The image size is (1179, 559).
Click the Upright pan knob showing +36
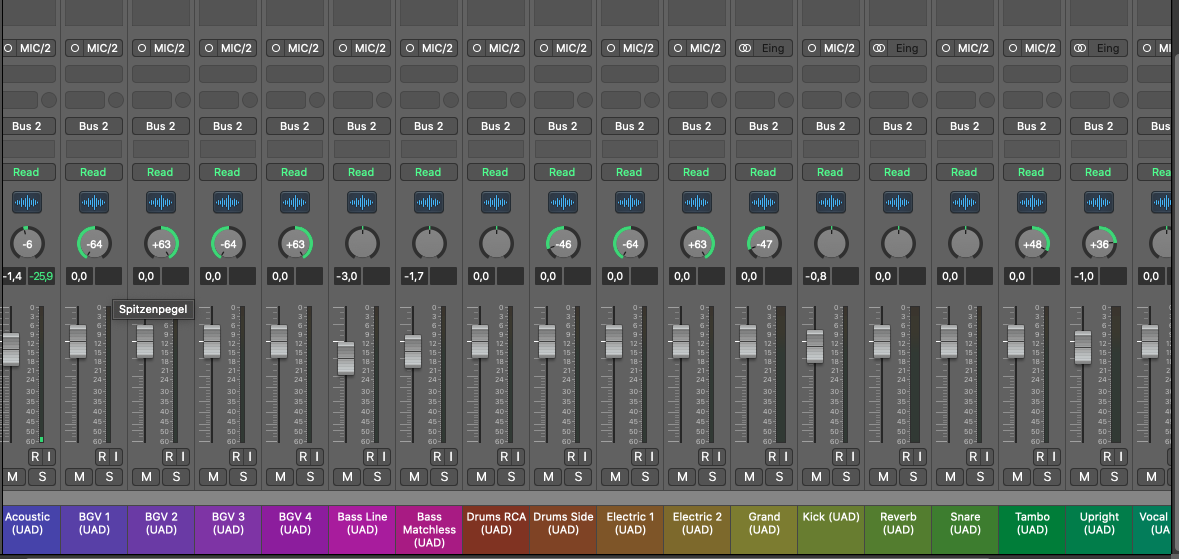pyautogui.click(x=1099, y=244)
